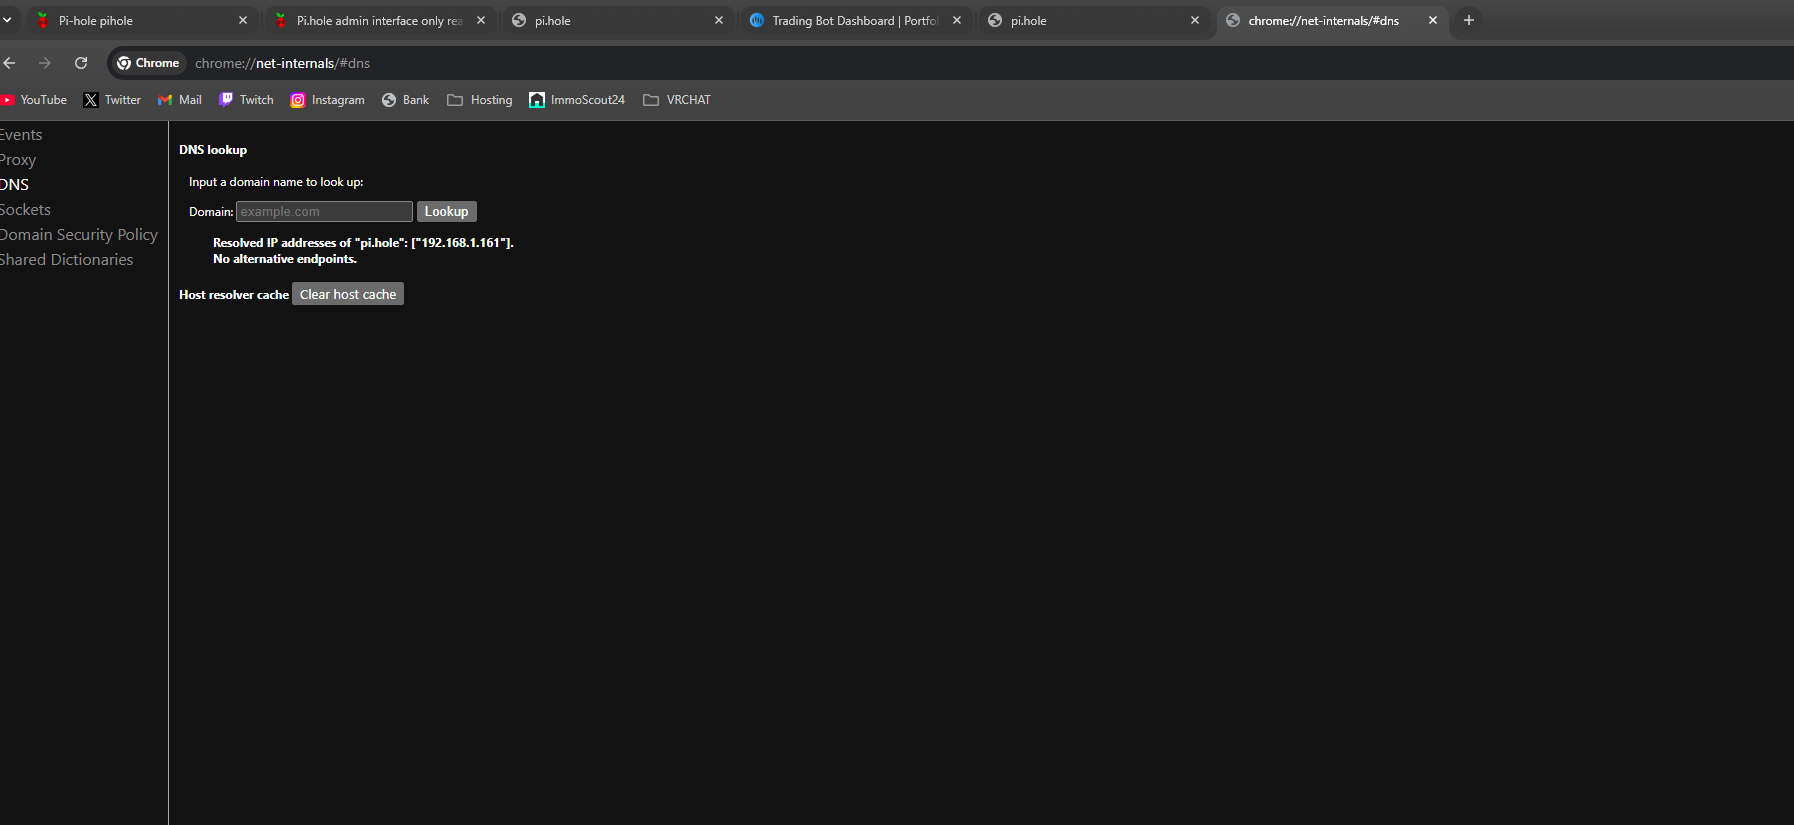
Task: Click the Chrome site info chip
Action: (x=148, y=63)
